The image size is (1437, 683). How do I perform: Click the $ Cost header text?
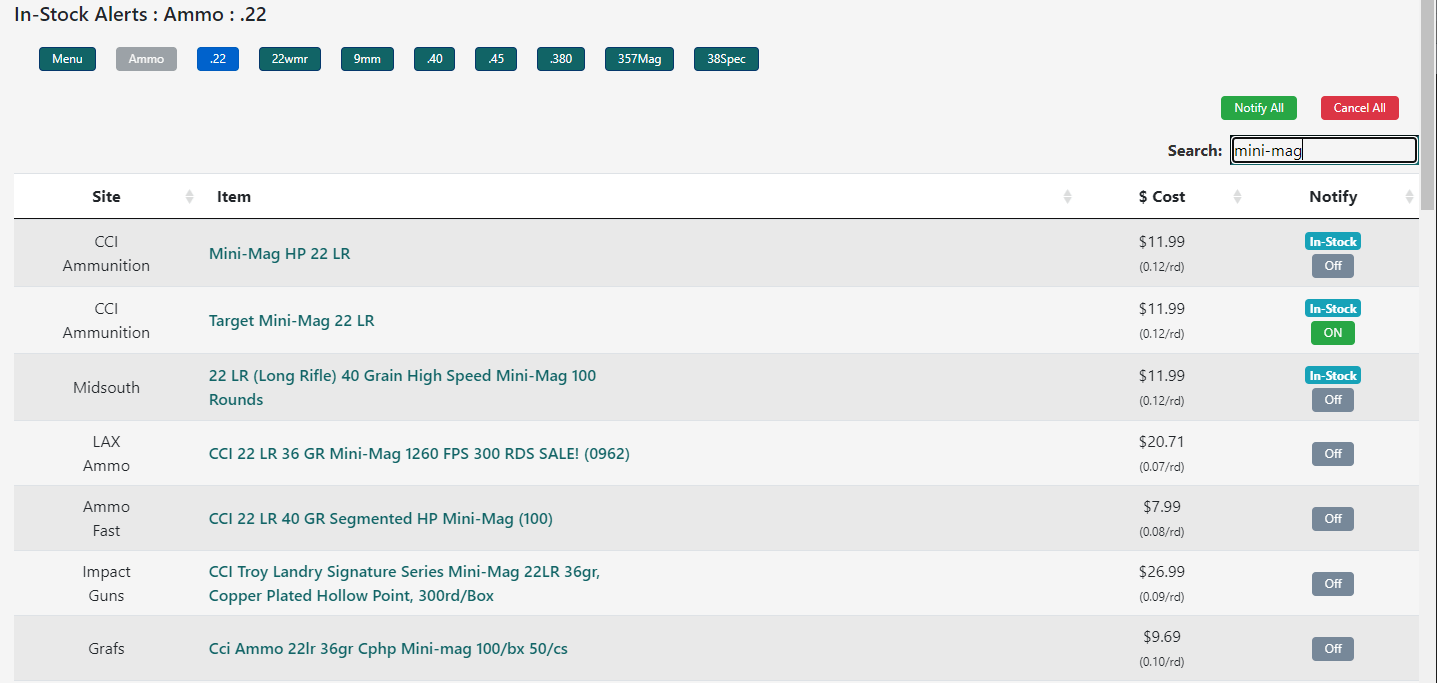1162,197
